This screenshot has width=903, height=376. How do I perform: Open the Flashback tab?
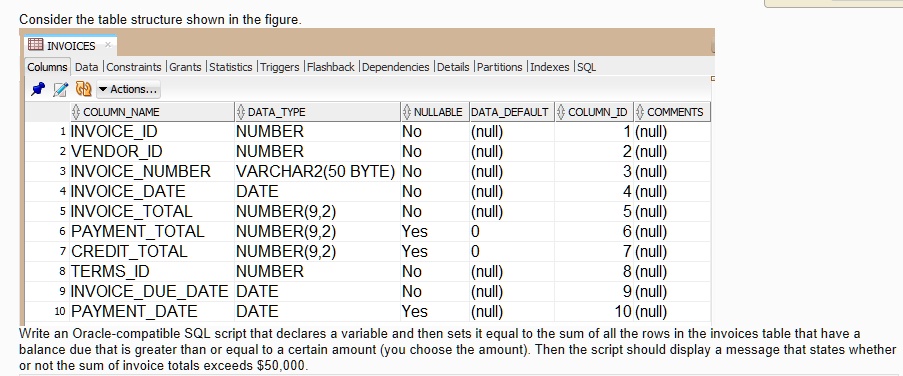point(331,67)
